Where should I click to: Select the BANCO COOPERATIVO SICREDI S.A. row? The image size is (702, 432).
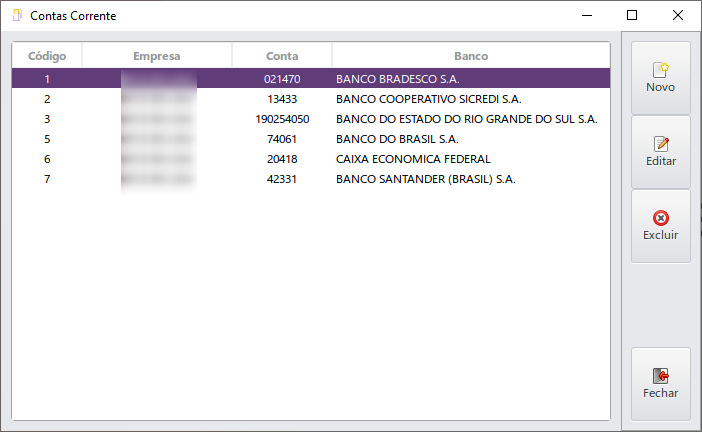tap(311, 99)
